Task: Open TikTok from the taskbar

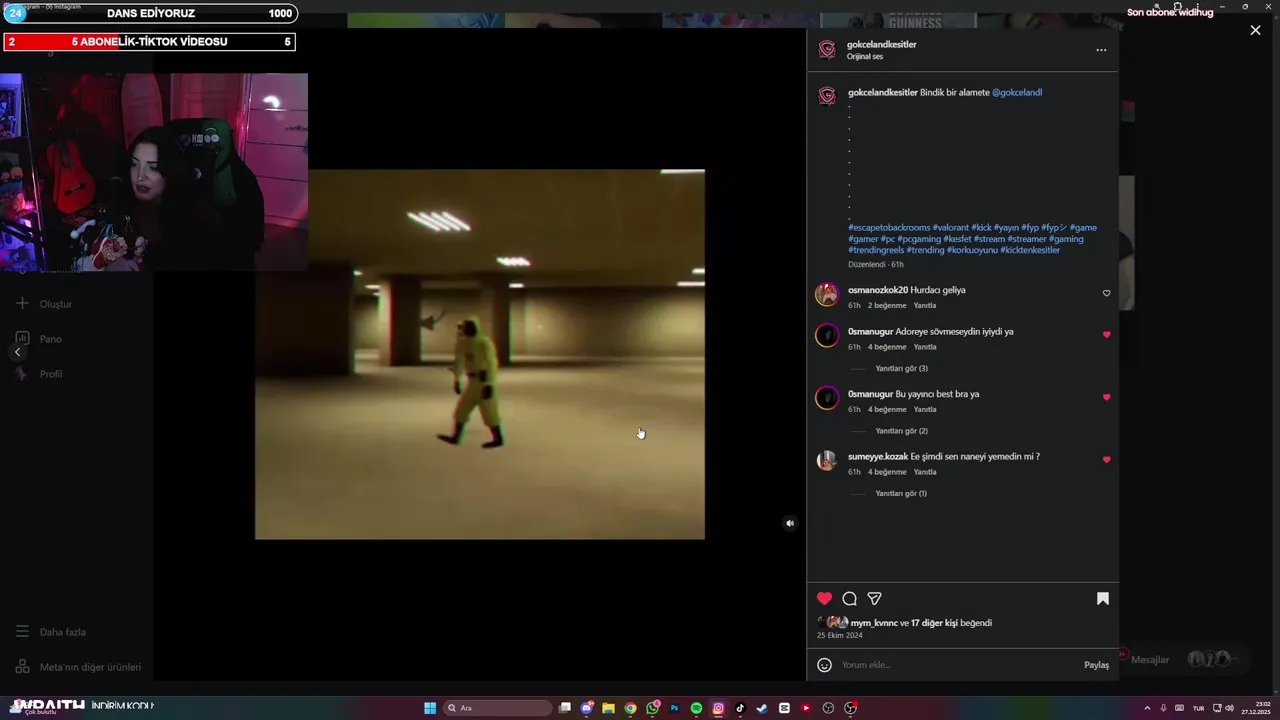Action: (x=740, y=708)
